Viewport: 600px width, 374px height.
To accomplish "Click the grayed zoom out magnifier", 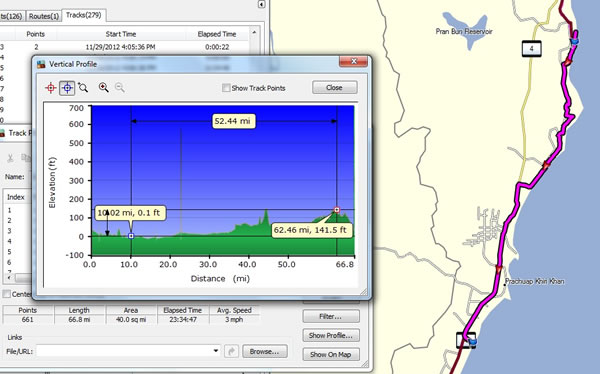I will tap(120, 88).
